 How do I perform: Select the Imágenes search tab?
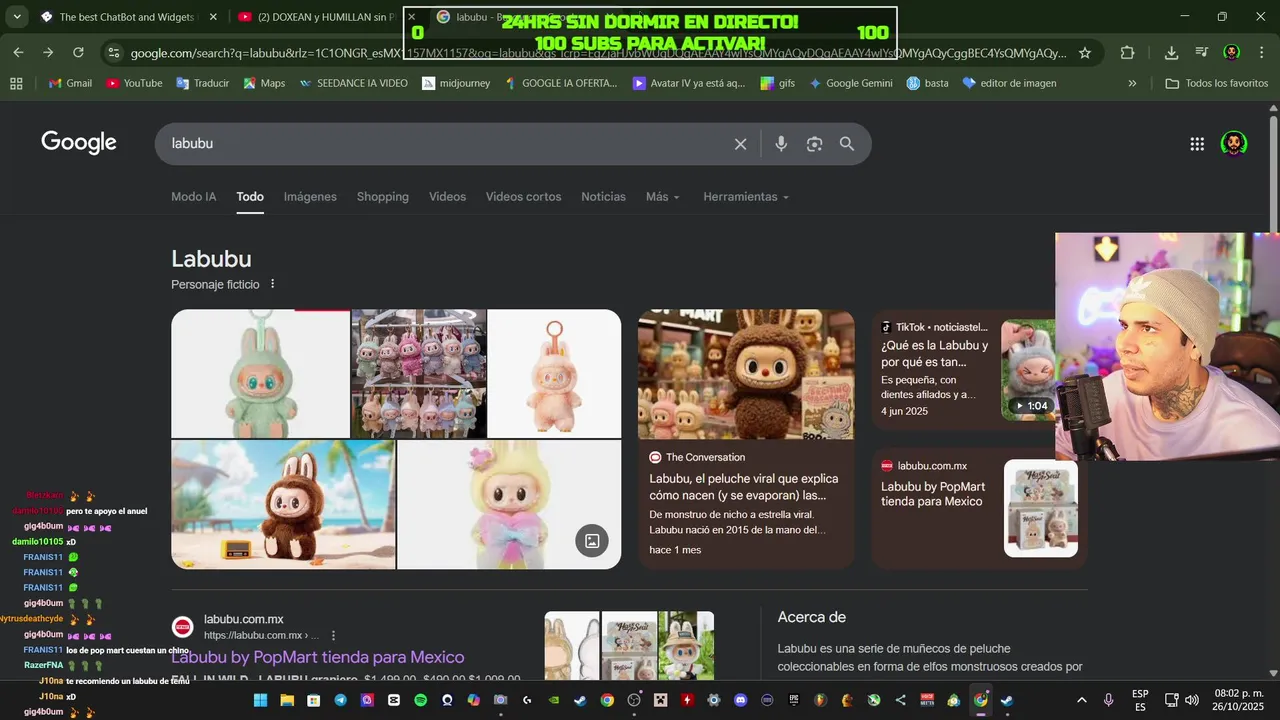(310, 197)
